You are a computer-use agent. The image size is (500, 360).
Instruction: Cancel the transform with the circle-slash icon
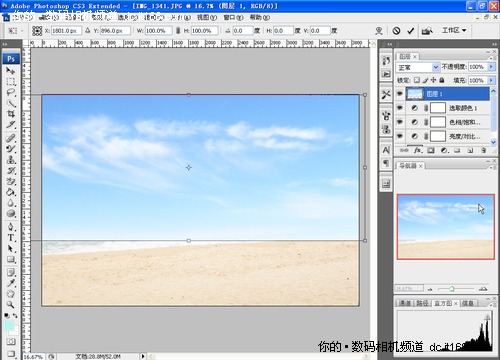tap(396, 31)
